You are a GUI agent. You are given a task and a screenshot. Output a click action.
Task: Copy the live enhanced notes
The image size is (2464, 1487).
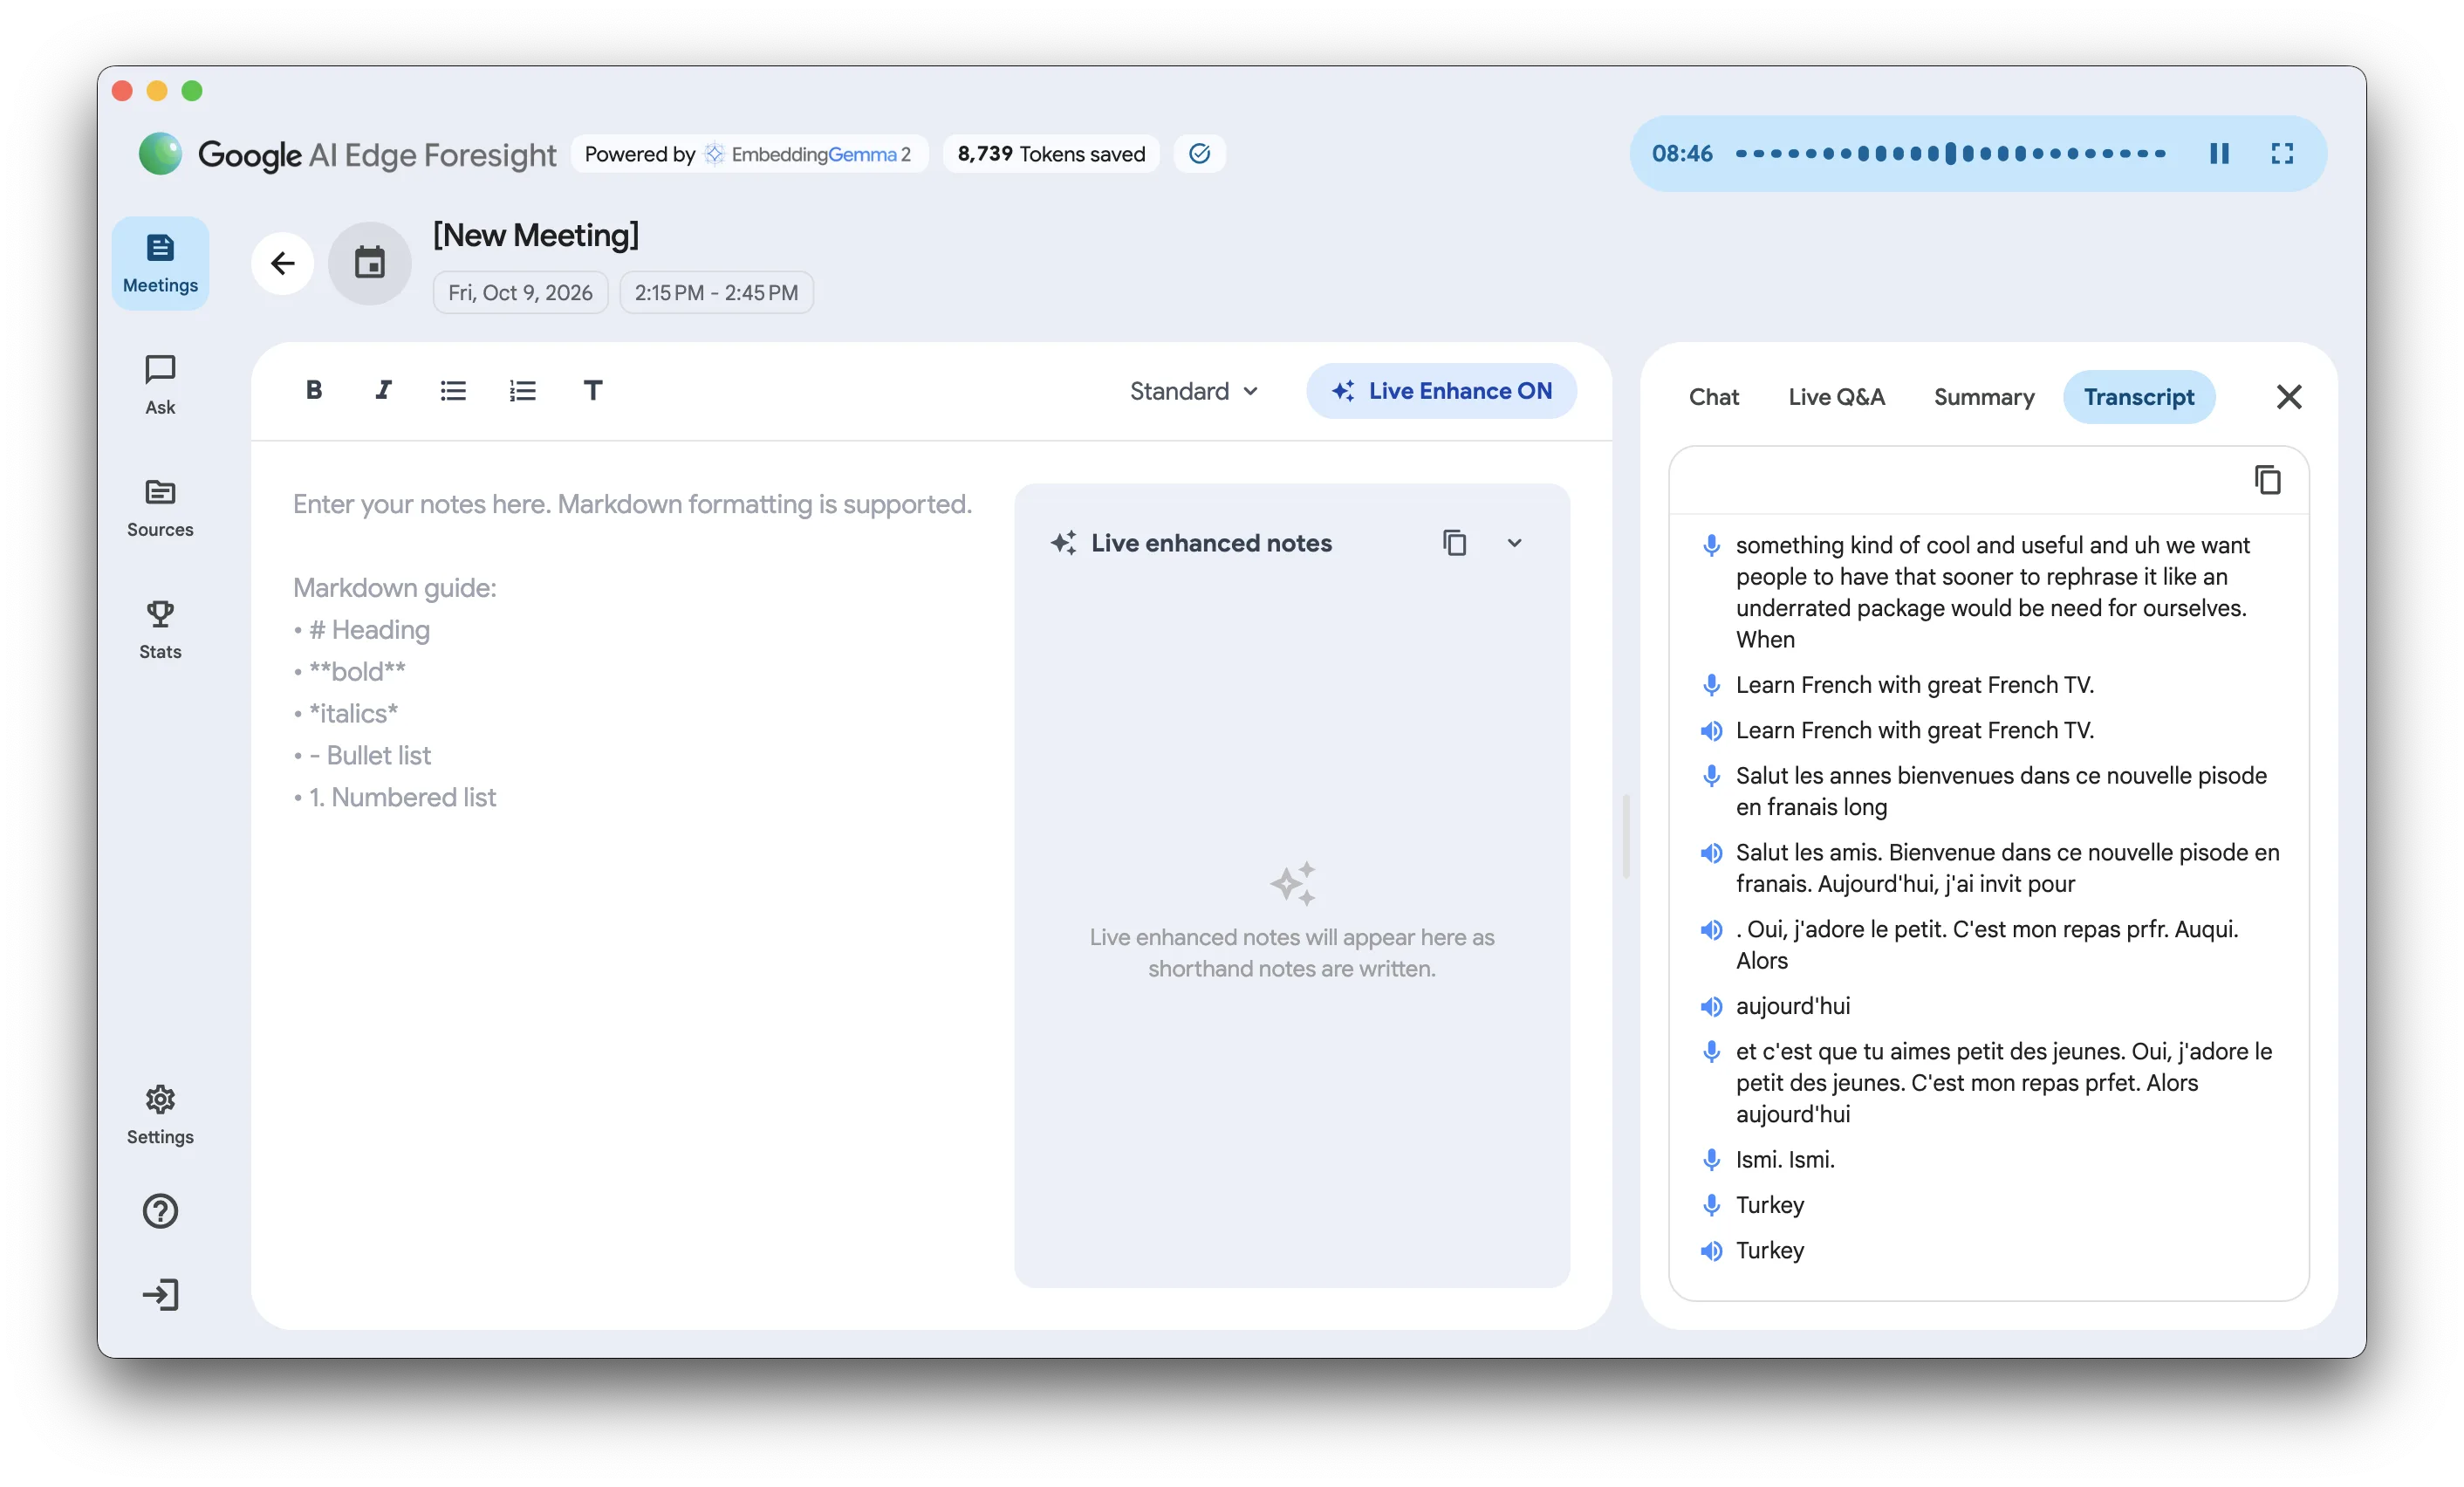click(x=1454, y=543)
